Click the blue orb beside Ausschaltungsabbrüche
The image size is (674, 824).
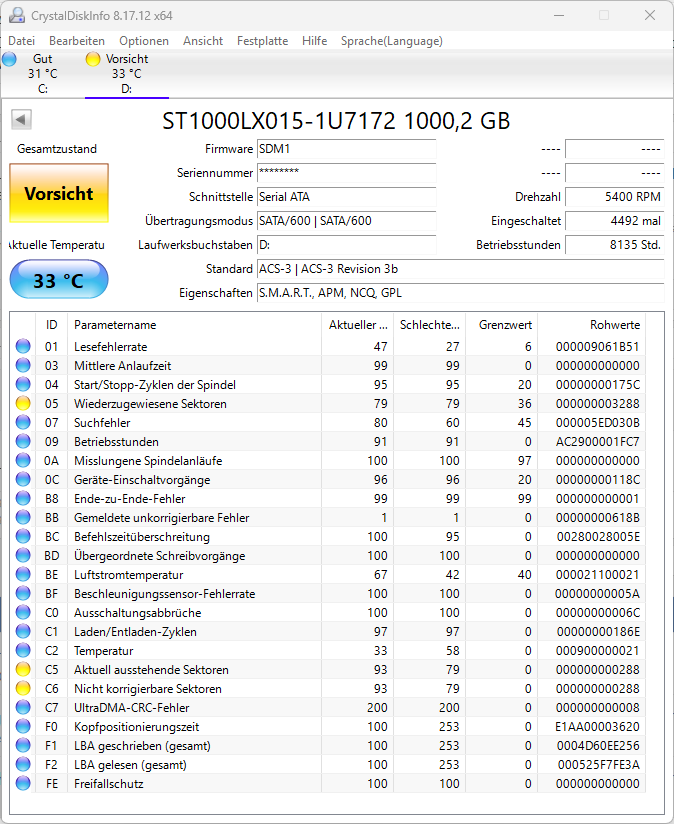coord(23,612)
